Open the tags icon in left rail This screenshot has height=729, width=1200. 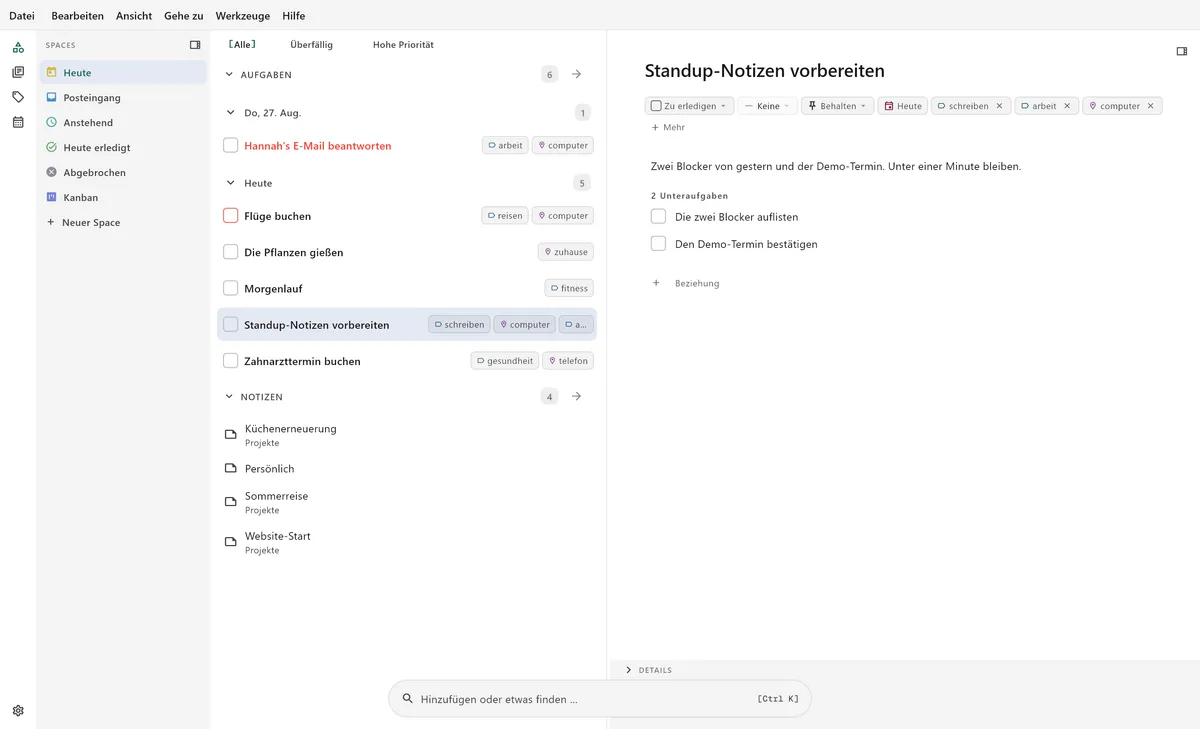click(x=18, y=97)
